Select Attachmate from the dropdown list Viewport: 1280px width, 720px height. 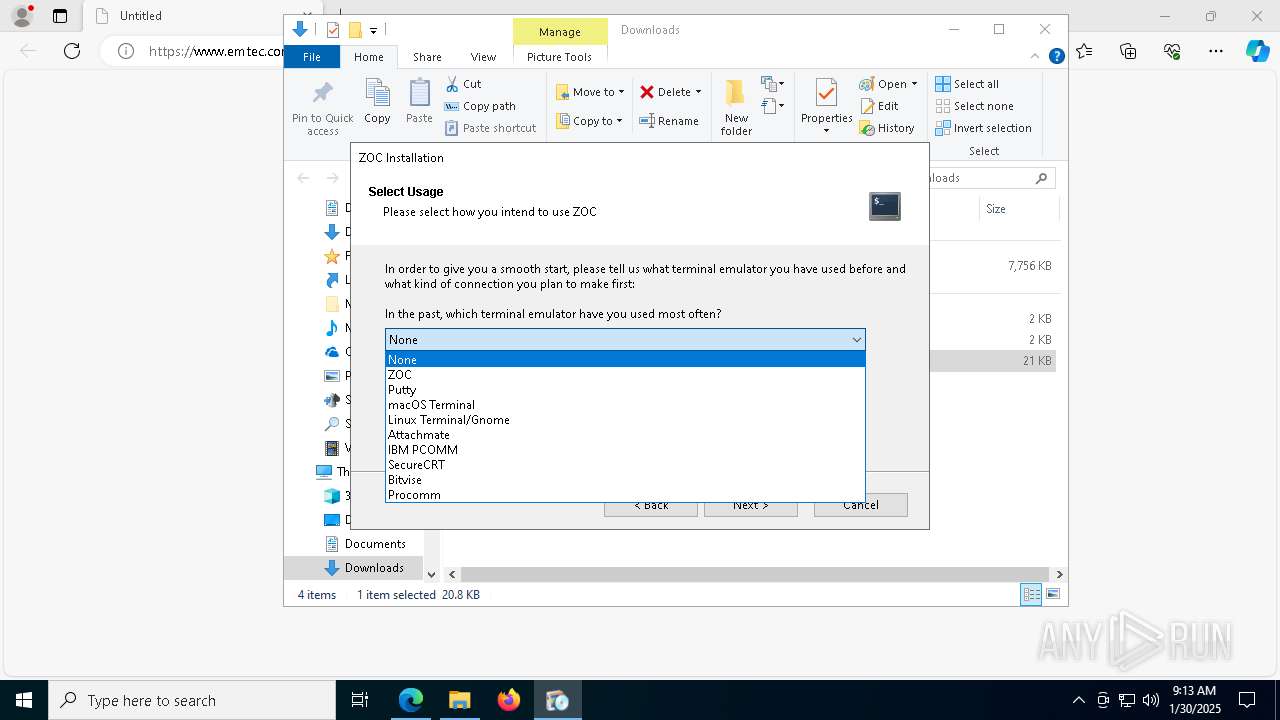pyautogui.click(x=625, y=435)
